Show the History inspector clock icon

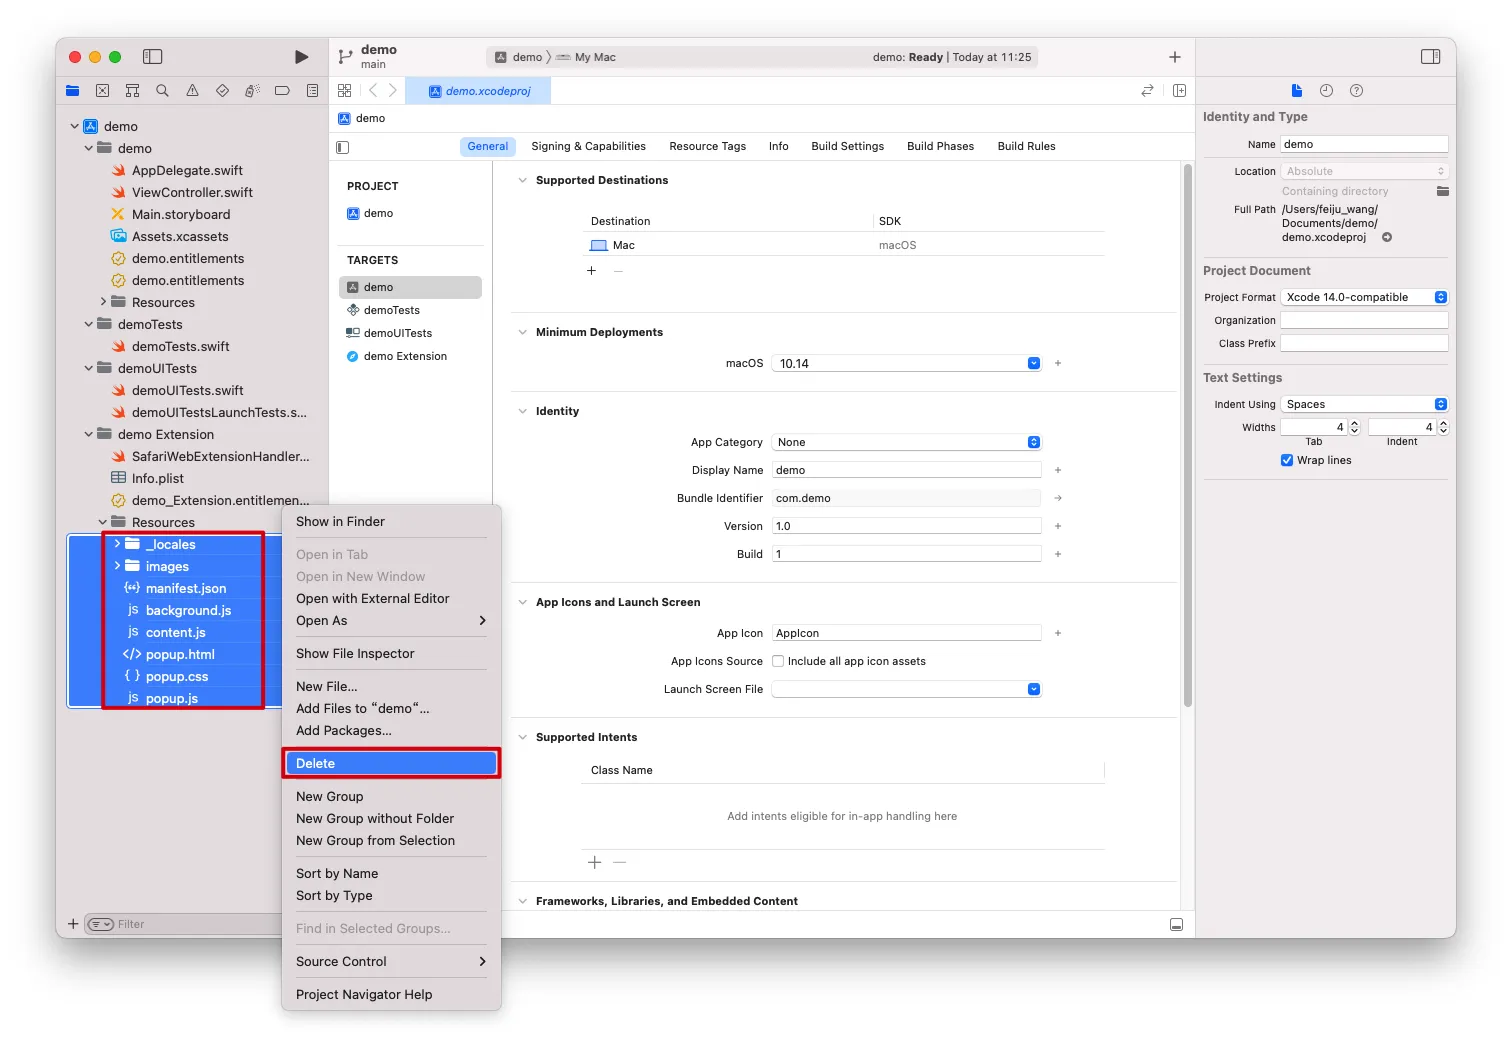pyautogui.click(x=1326, y=91)
